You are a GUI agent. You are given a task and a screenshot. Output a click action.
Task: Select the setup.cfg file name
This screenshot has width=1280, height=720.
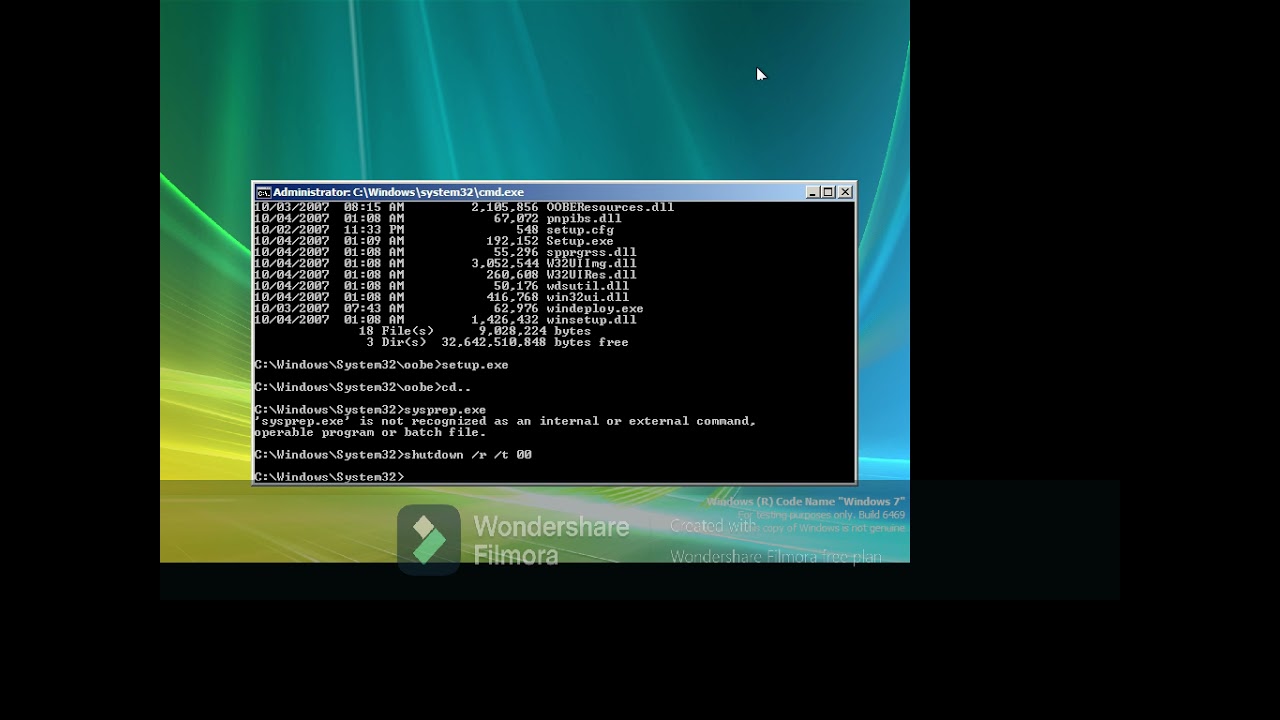pos(580,230)
